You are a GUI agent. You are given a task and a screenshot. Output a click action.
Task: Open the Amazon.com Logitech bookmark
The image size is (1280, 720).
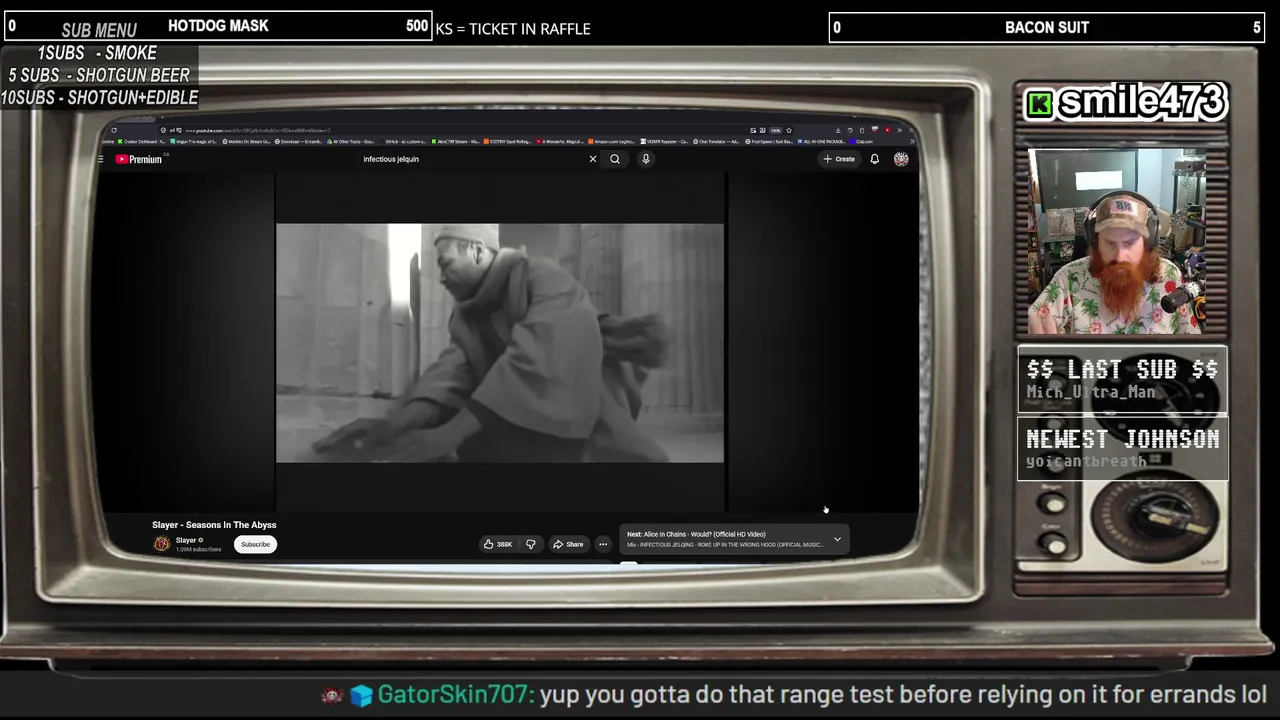(612, 142)
